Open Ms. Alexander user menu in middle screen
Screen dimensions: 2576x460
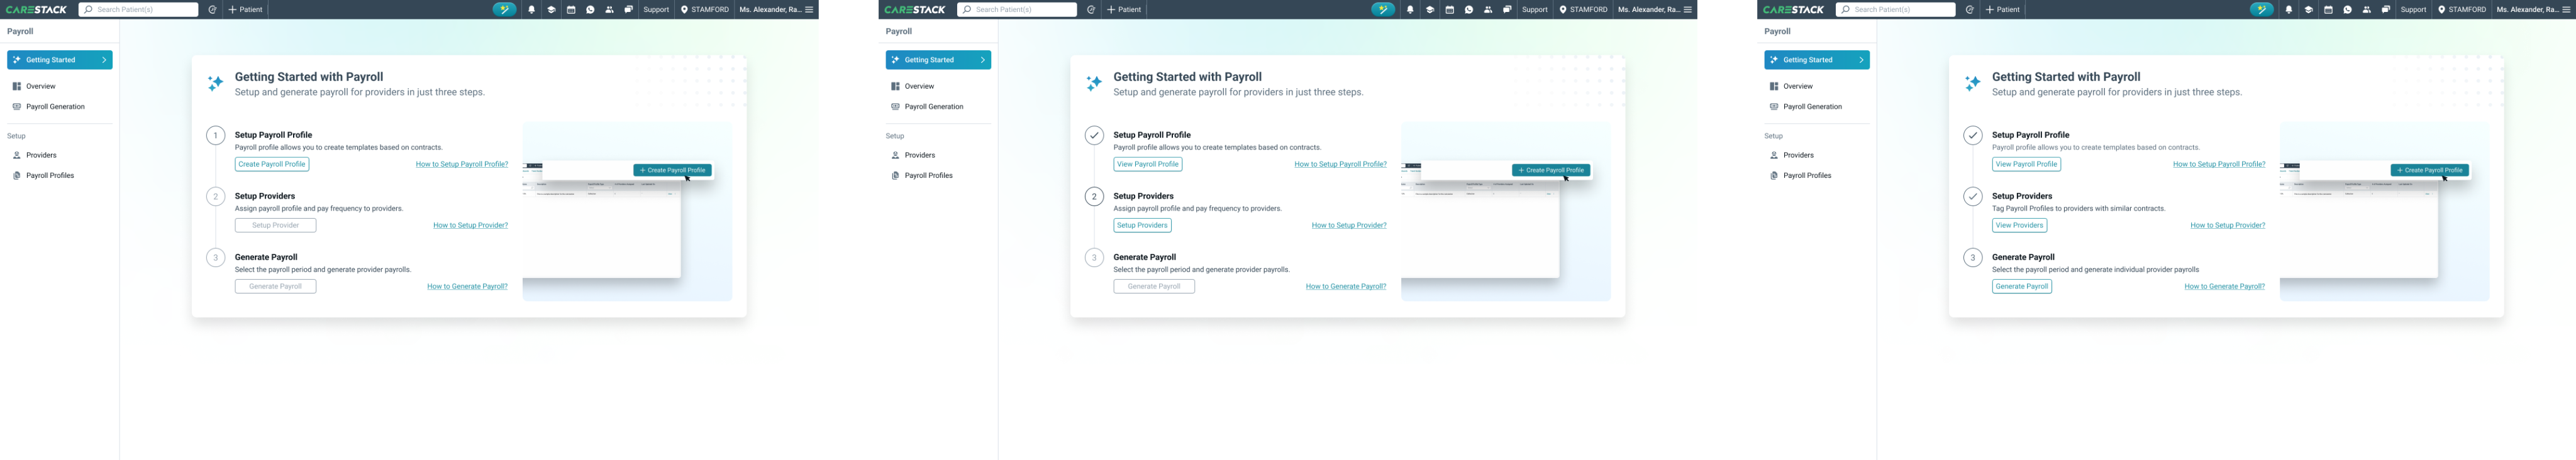1649,9
